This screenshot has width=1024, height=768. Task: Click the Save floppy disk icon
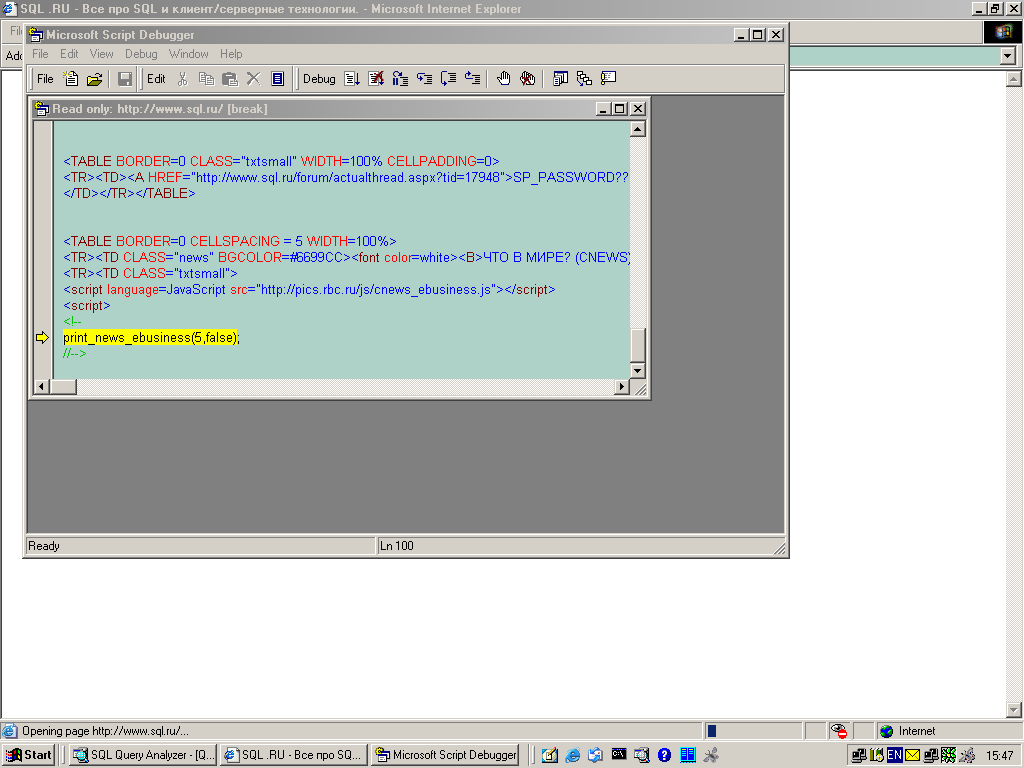125,79
